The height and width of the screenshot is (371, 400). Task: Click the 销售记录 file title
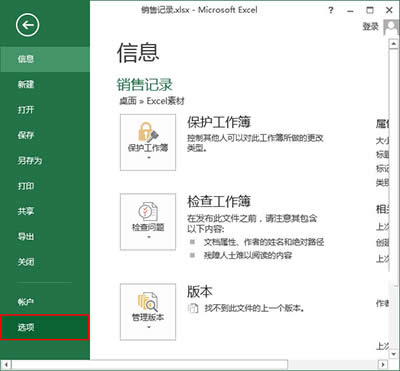[144, 84]
